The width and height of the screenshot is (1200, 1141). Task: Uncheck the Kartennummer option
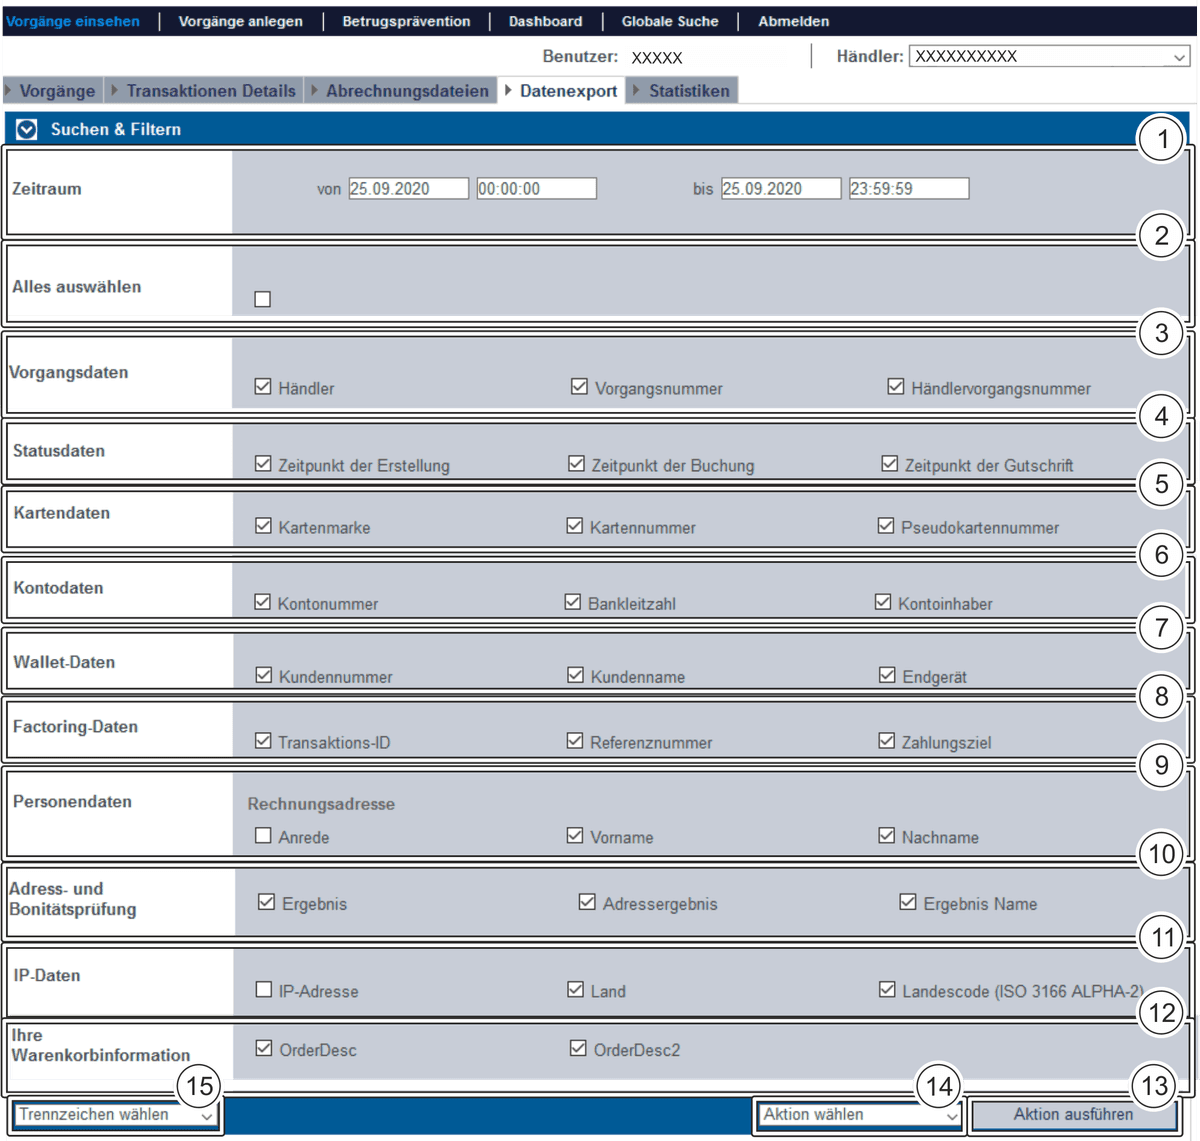(x=575, y=526)
